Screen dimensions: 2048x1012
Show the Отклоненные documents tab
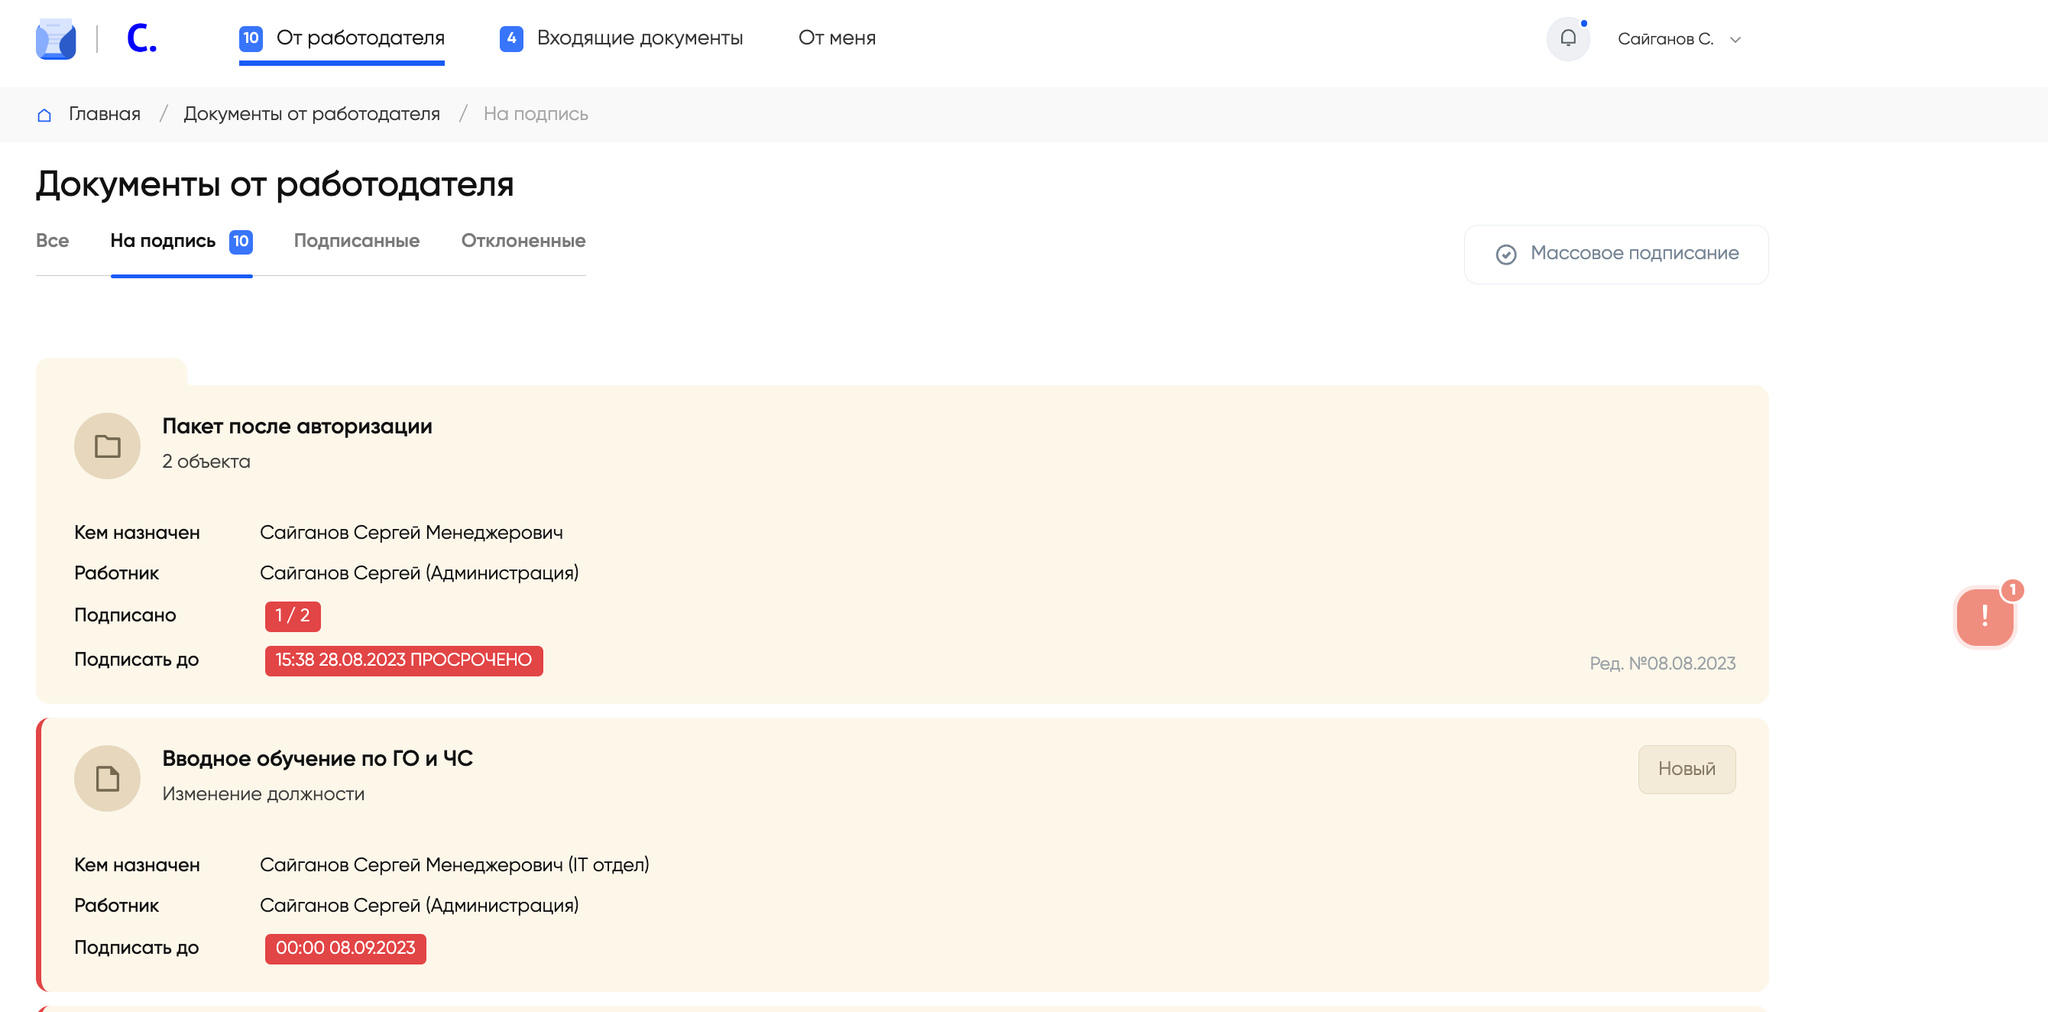coord(523,241)
